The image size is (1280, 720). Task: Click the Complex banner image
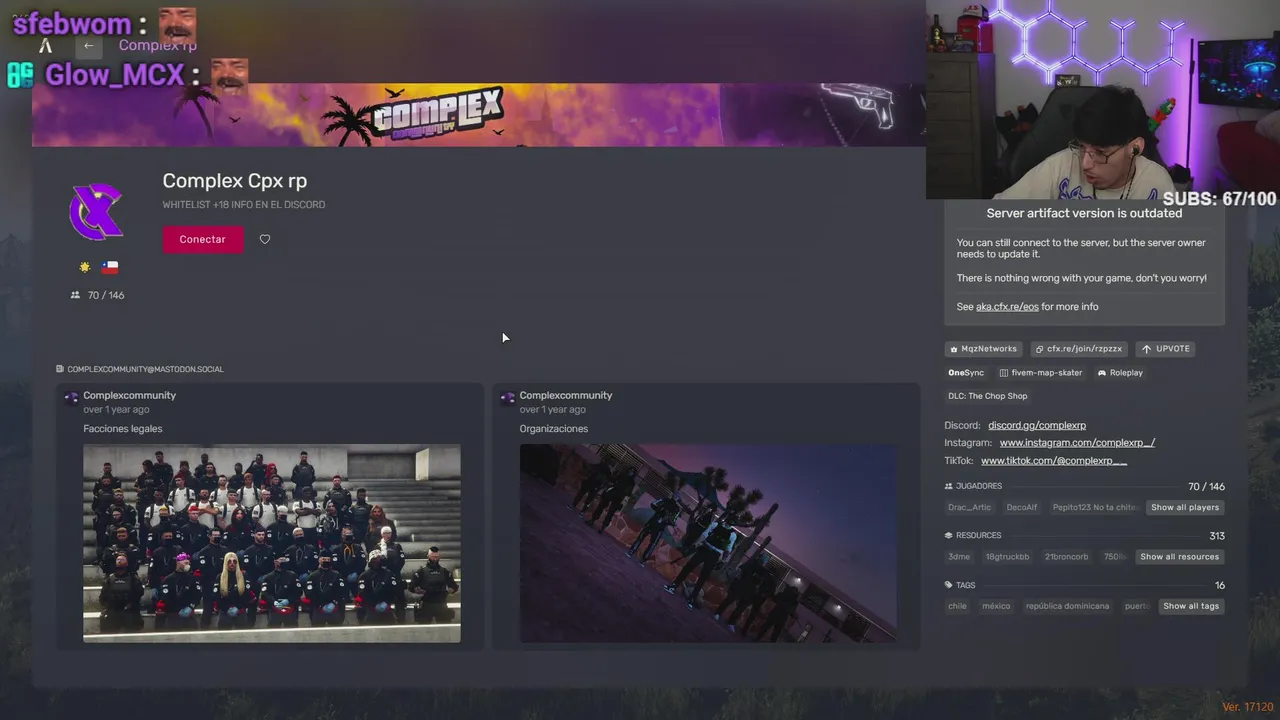[478, 115]
